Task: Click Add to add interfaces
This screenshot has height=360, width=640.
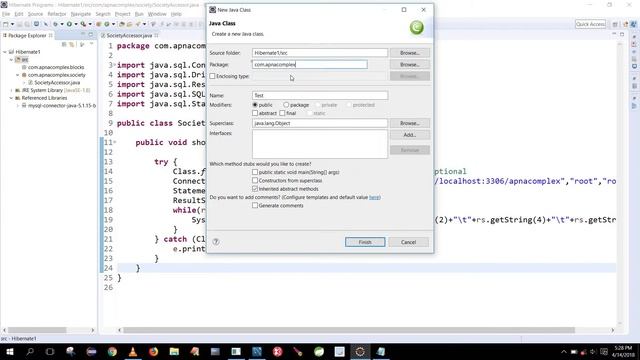Action: point(409,135)
